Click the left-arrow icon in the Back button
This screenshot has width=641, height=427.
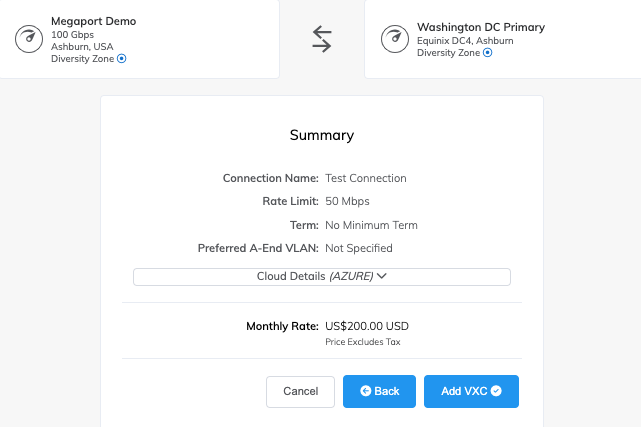tap(365, 391)
